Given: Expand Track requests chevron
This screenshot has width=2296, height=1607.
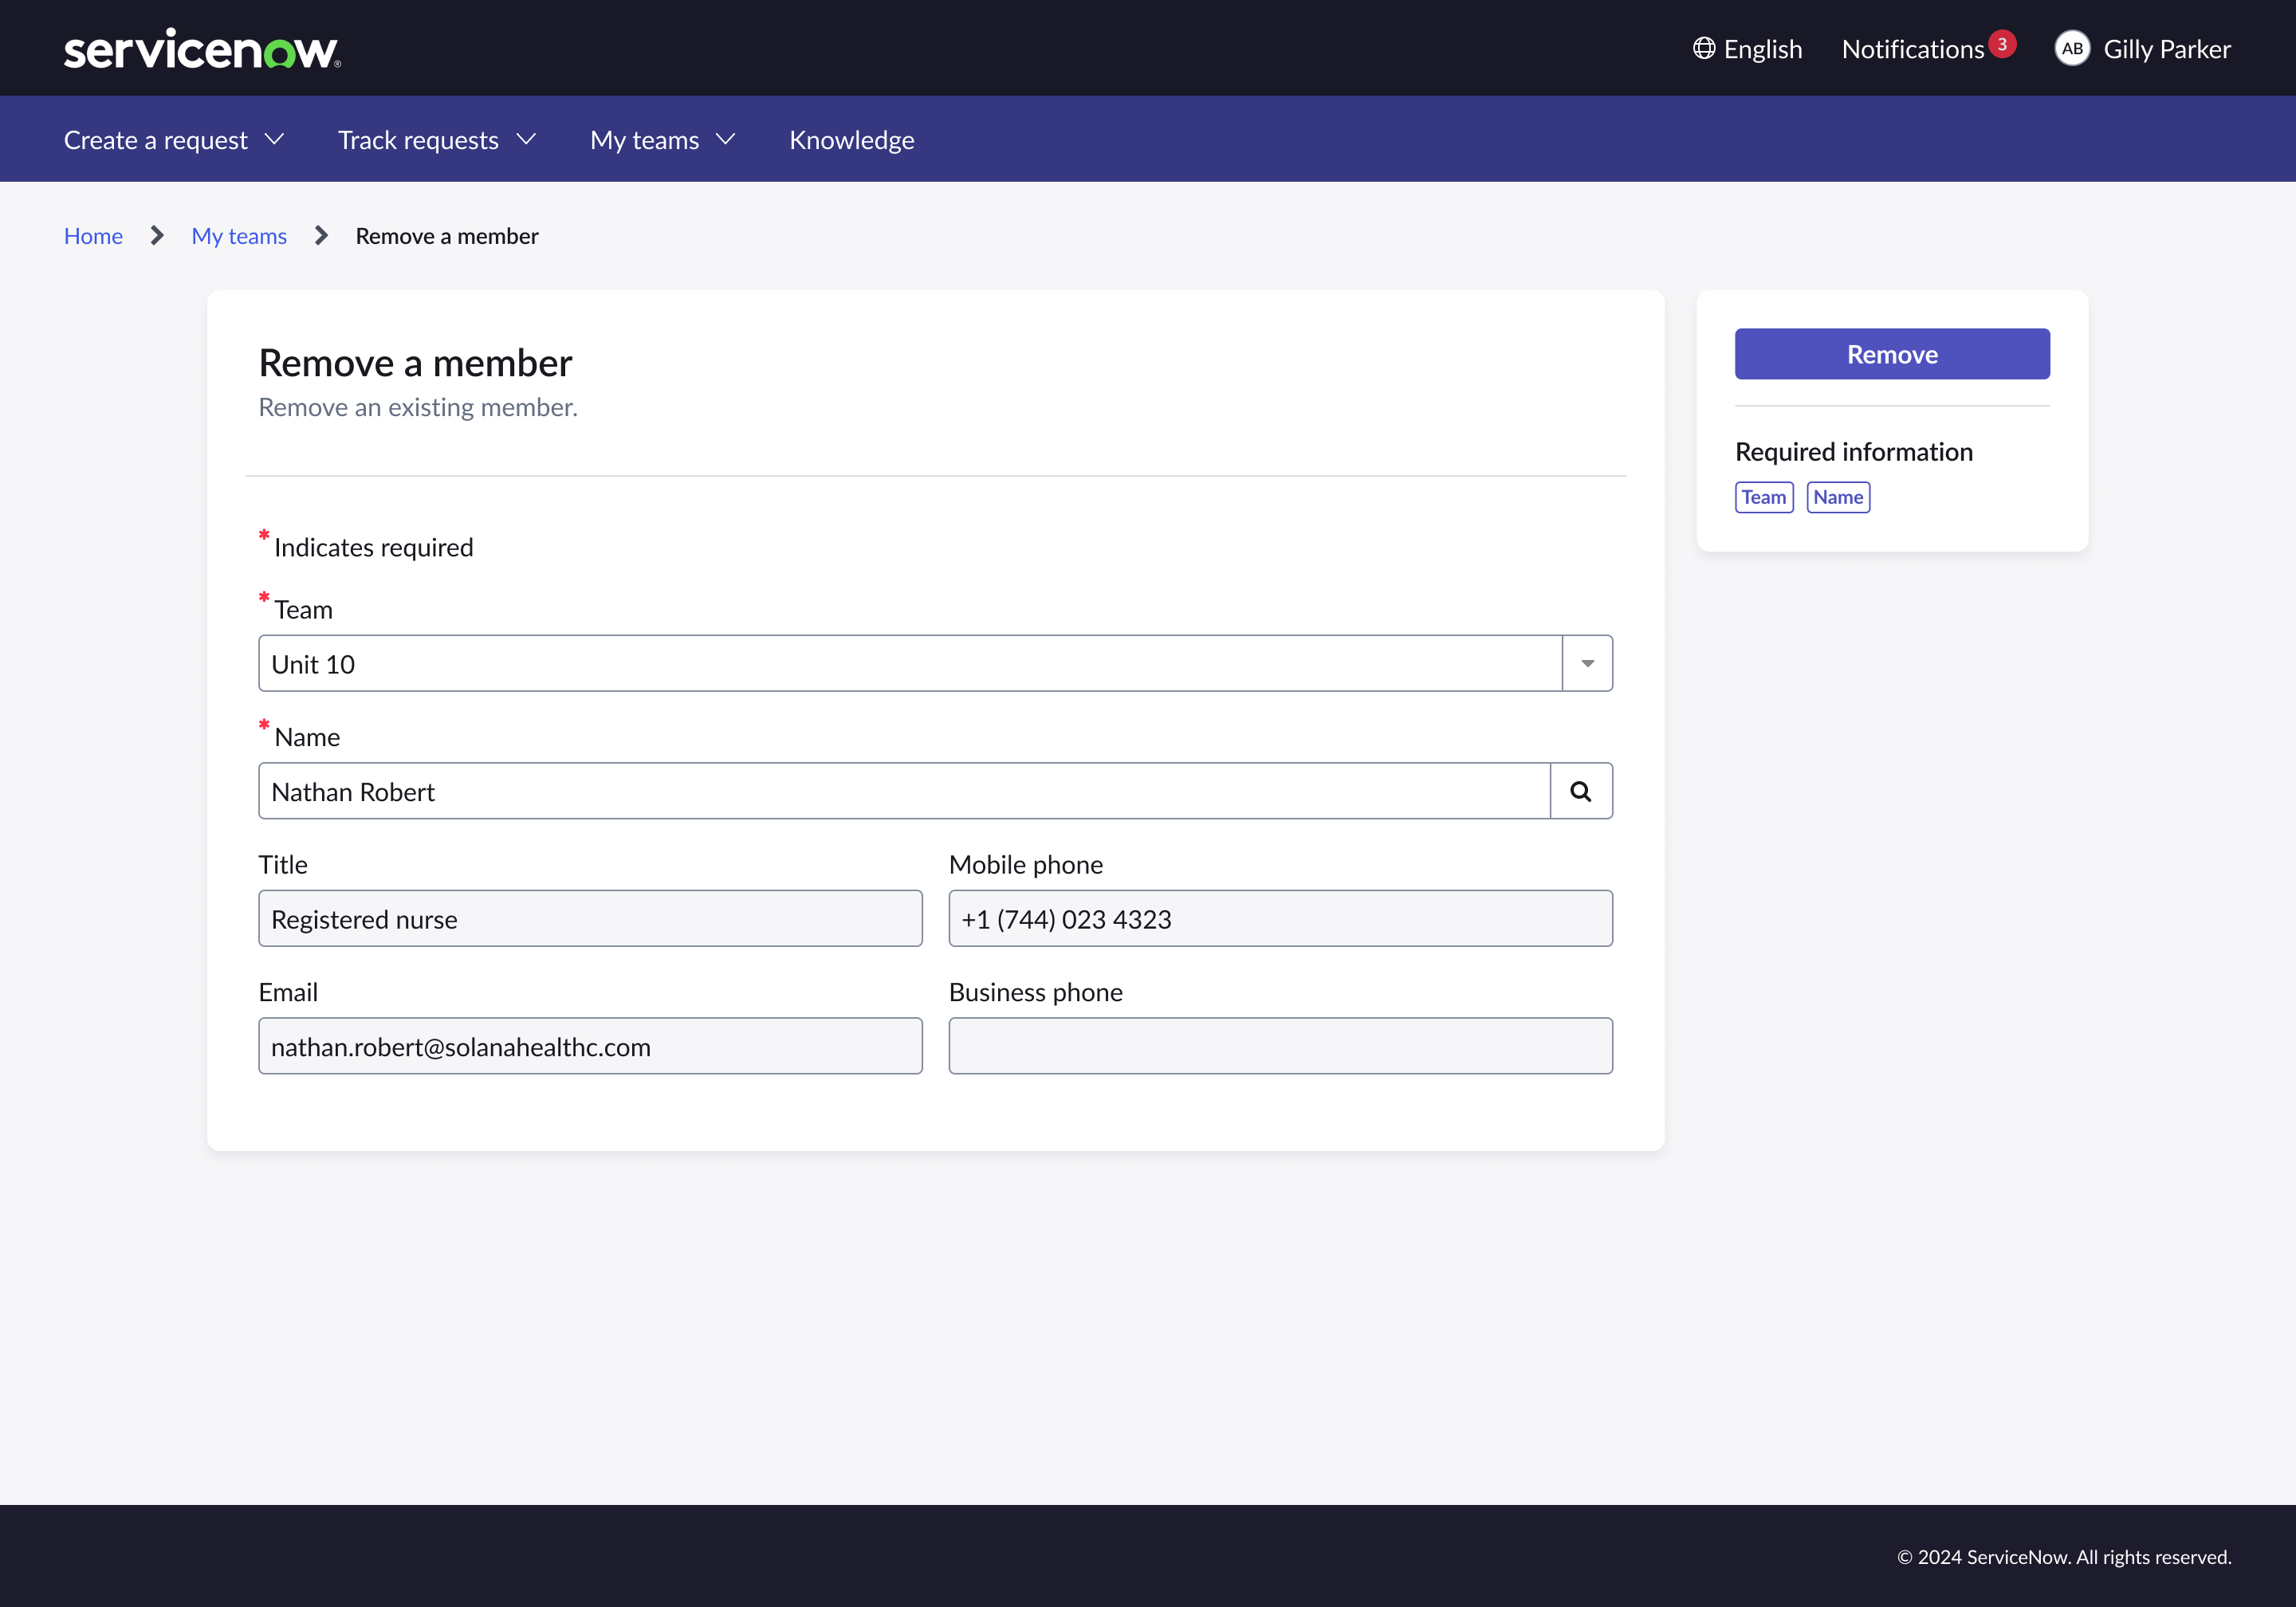Looking at the screenshot, I should click(526, 139).
